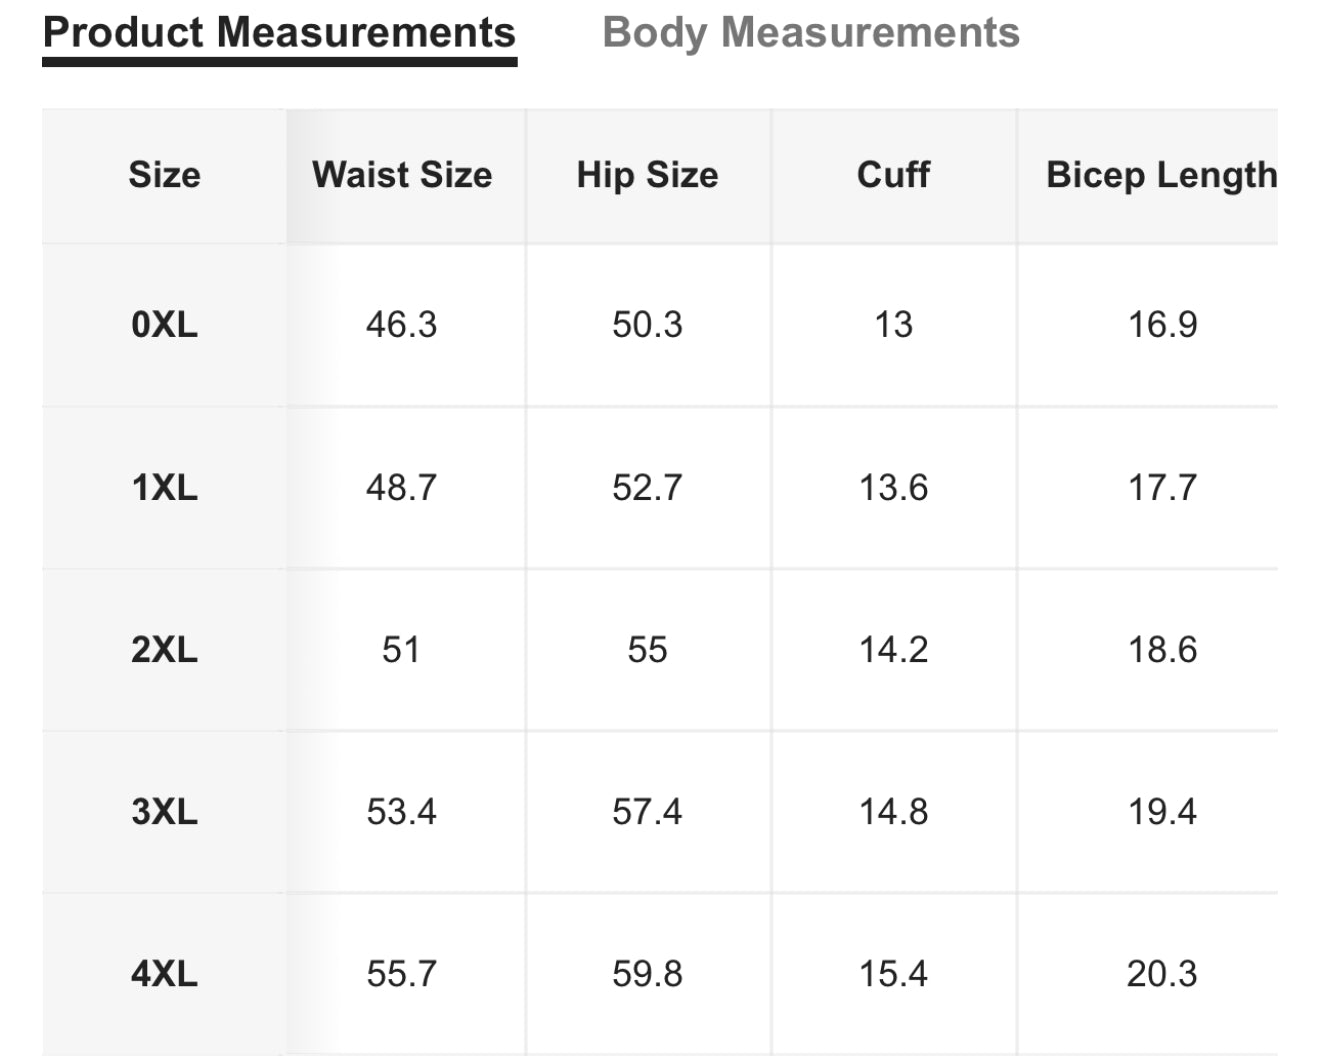Click the 20.3 bicep length cell
This screenshot has width=1320, height=1056.
(x=1162, y=973)
